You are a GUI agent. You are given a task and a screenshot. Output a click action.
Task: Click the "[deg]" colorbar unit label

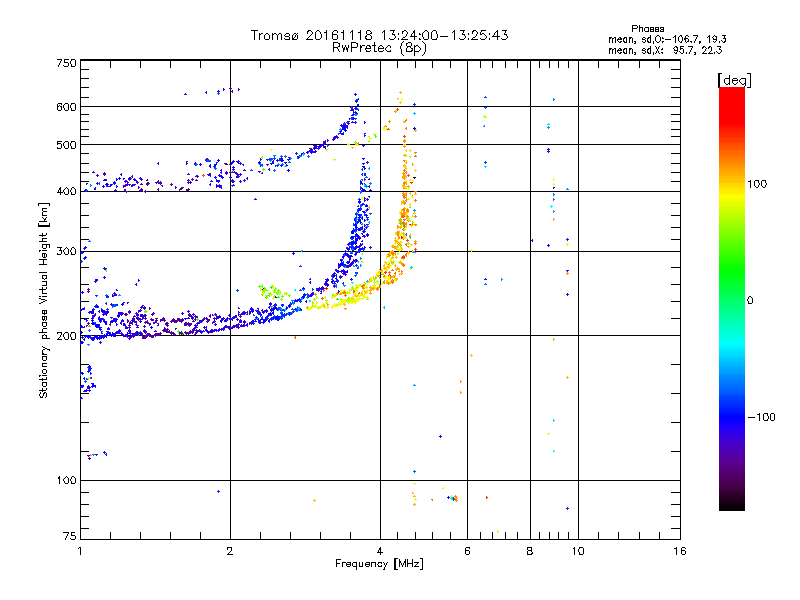click(734, 80)
